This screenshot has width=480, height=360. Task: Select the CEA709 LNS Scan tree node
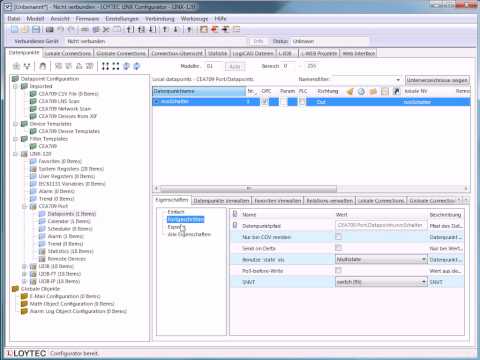click(x=59, y=101)
